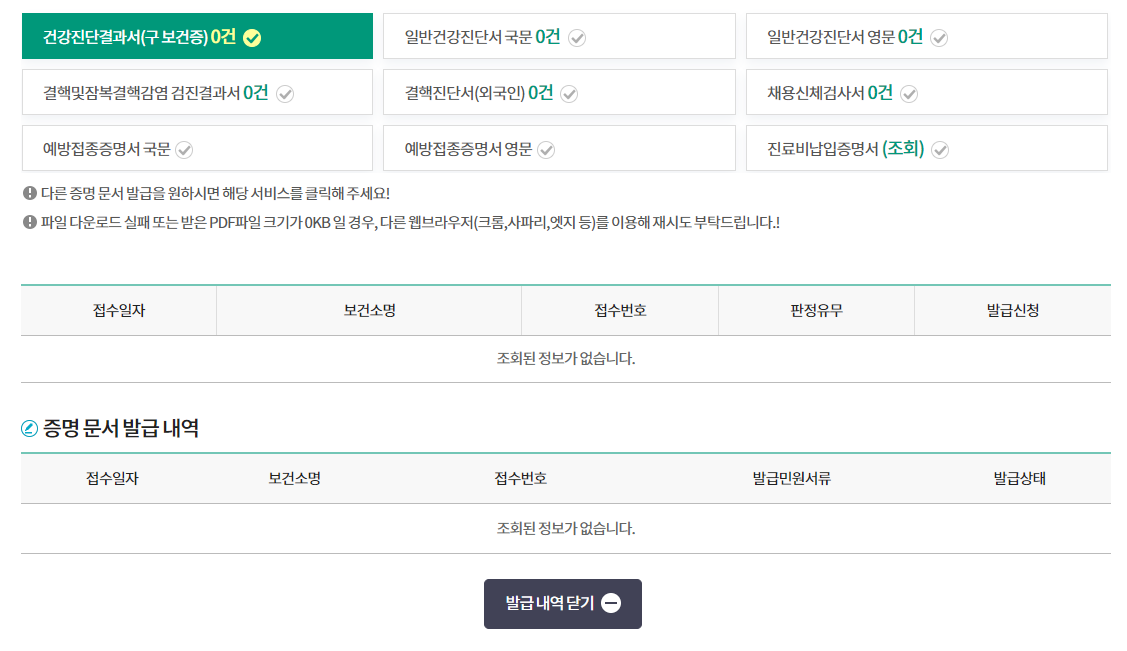
Task: Collapse the issuance history via 발급 내역 닫기
Action: coord(563,603)
